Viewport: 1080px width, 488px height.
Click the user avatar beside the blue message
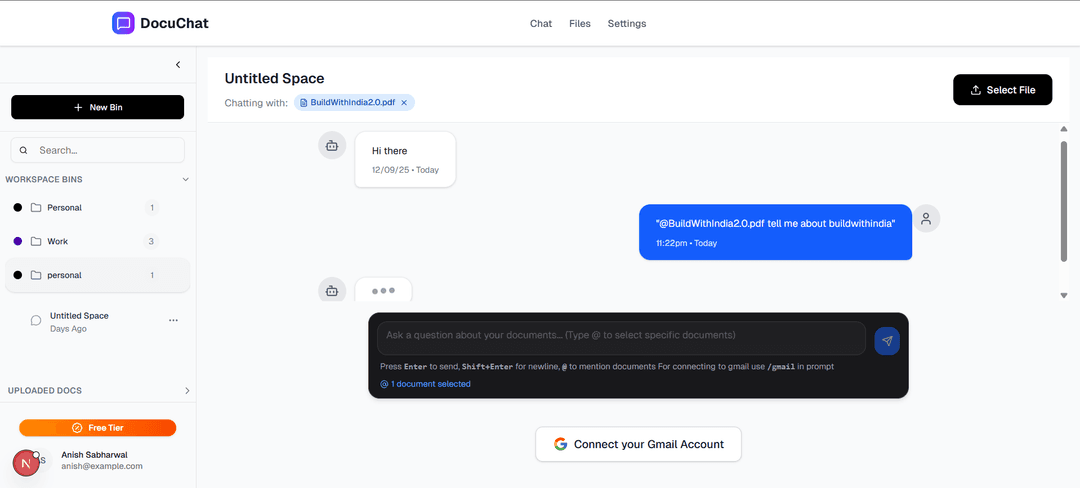[x=926, y=219]
